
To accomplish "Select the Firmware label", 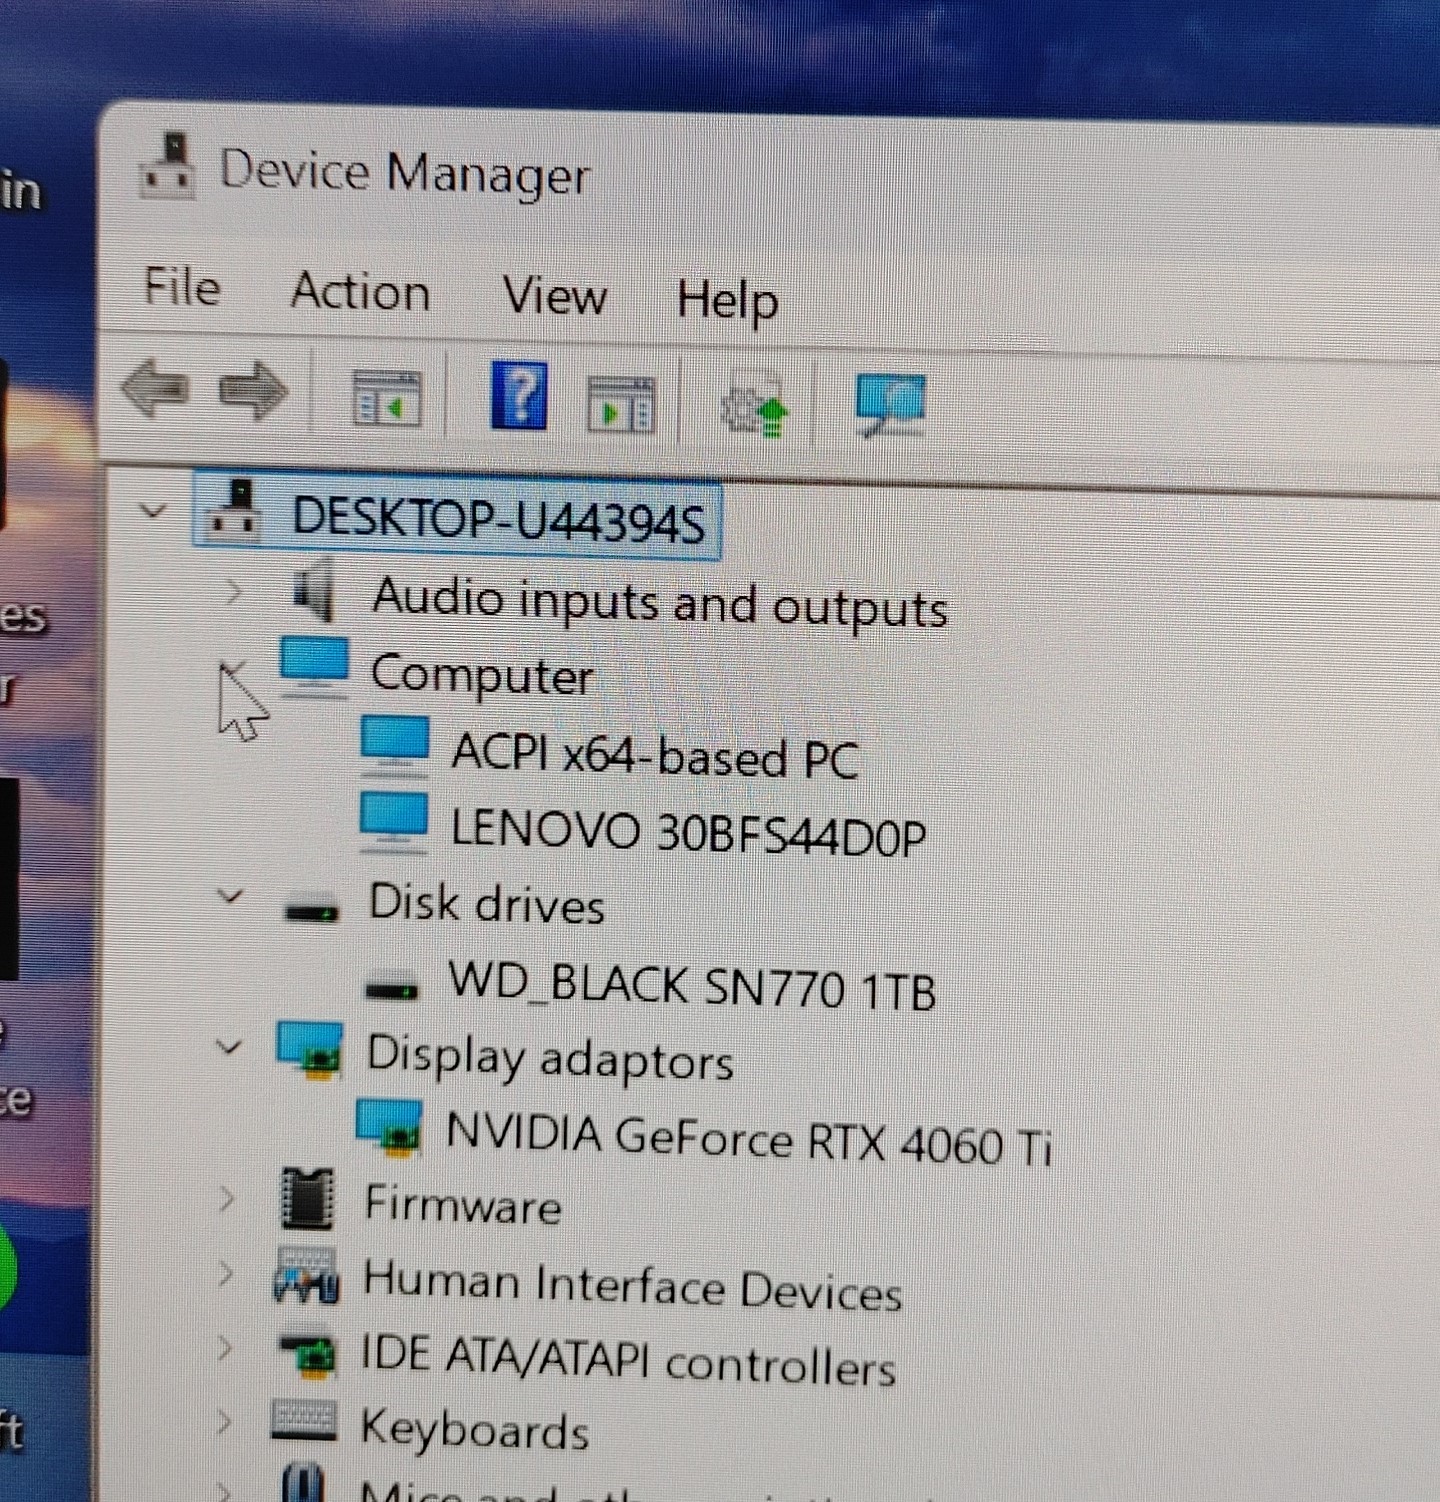I will (x=463, y=1205).
